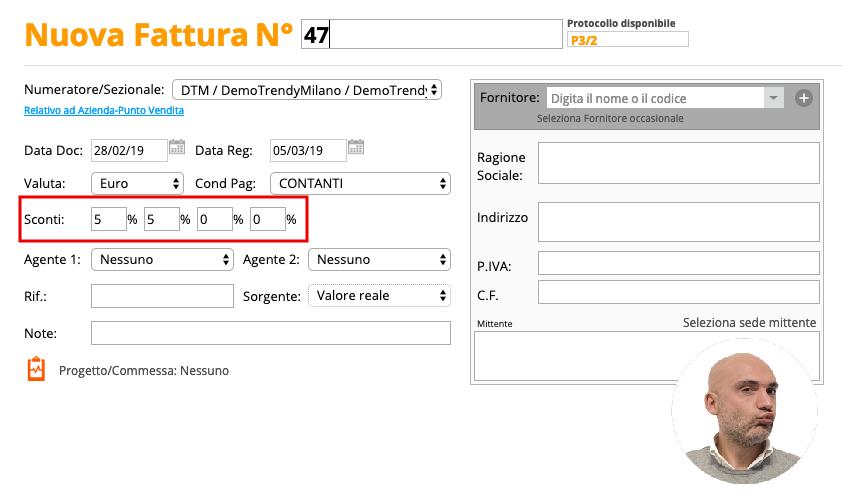Open the Data Reg calendar picker icon

[x=355, y=148]
